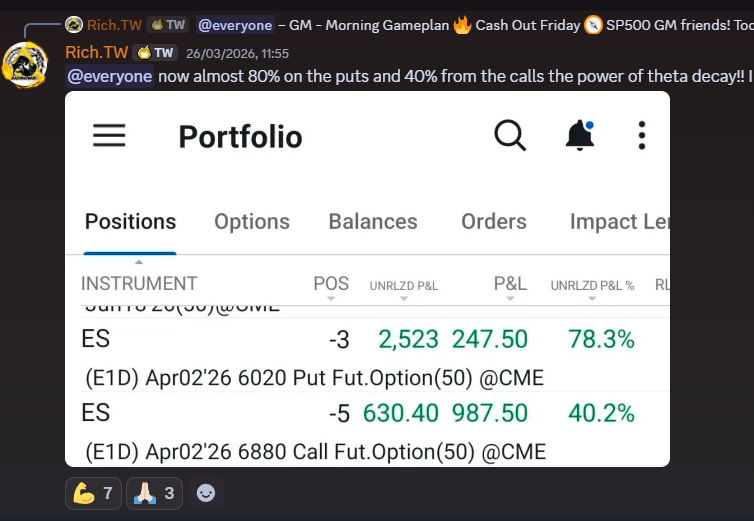Viewport: 754px width, 521px height.
Task: Click the @everyone mention in message body
Action: tap(110, 76)
